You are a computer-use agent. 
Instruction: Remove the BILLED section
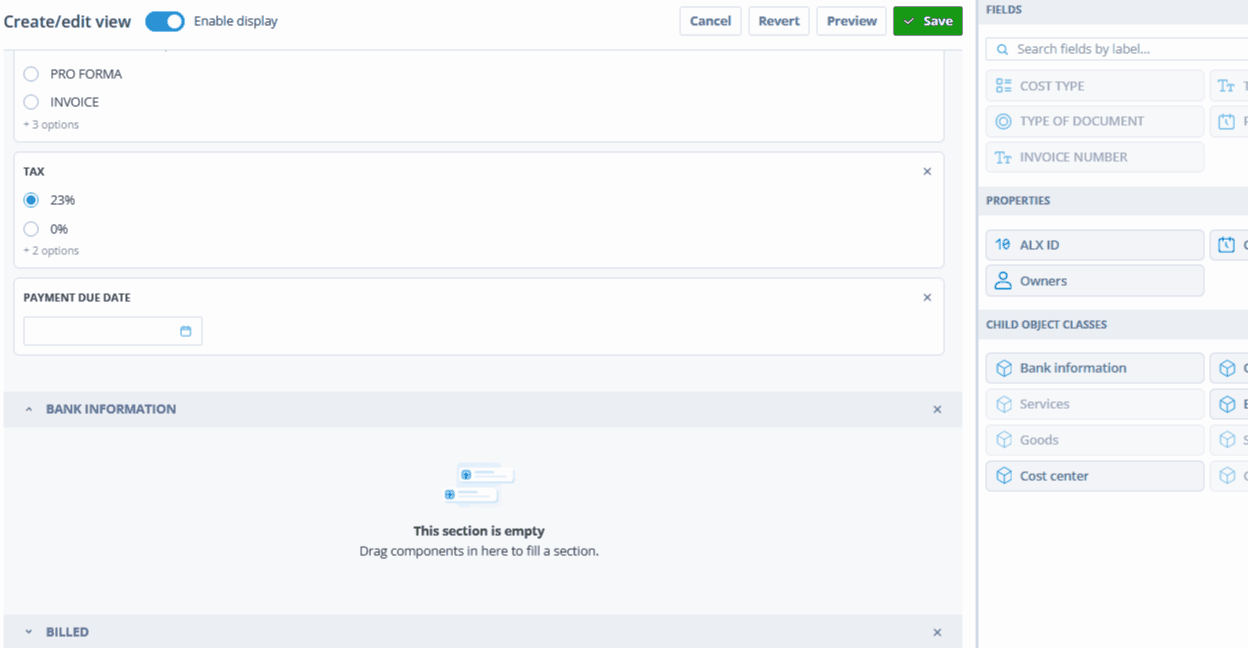click(937, 633)
